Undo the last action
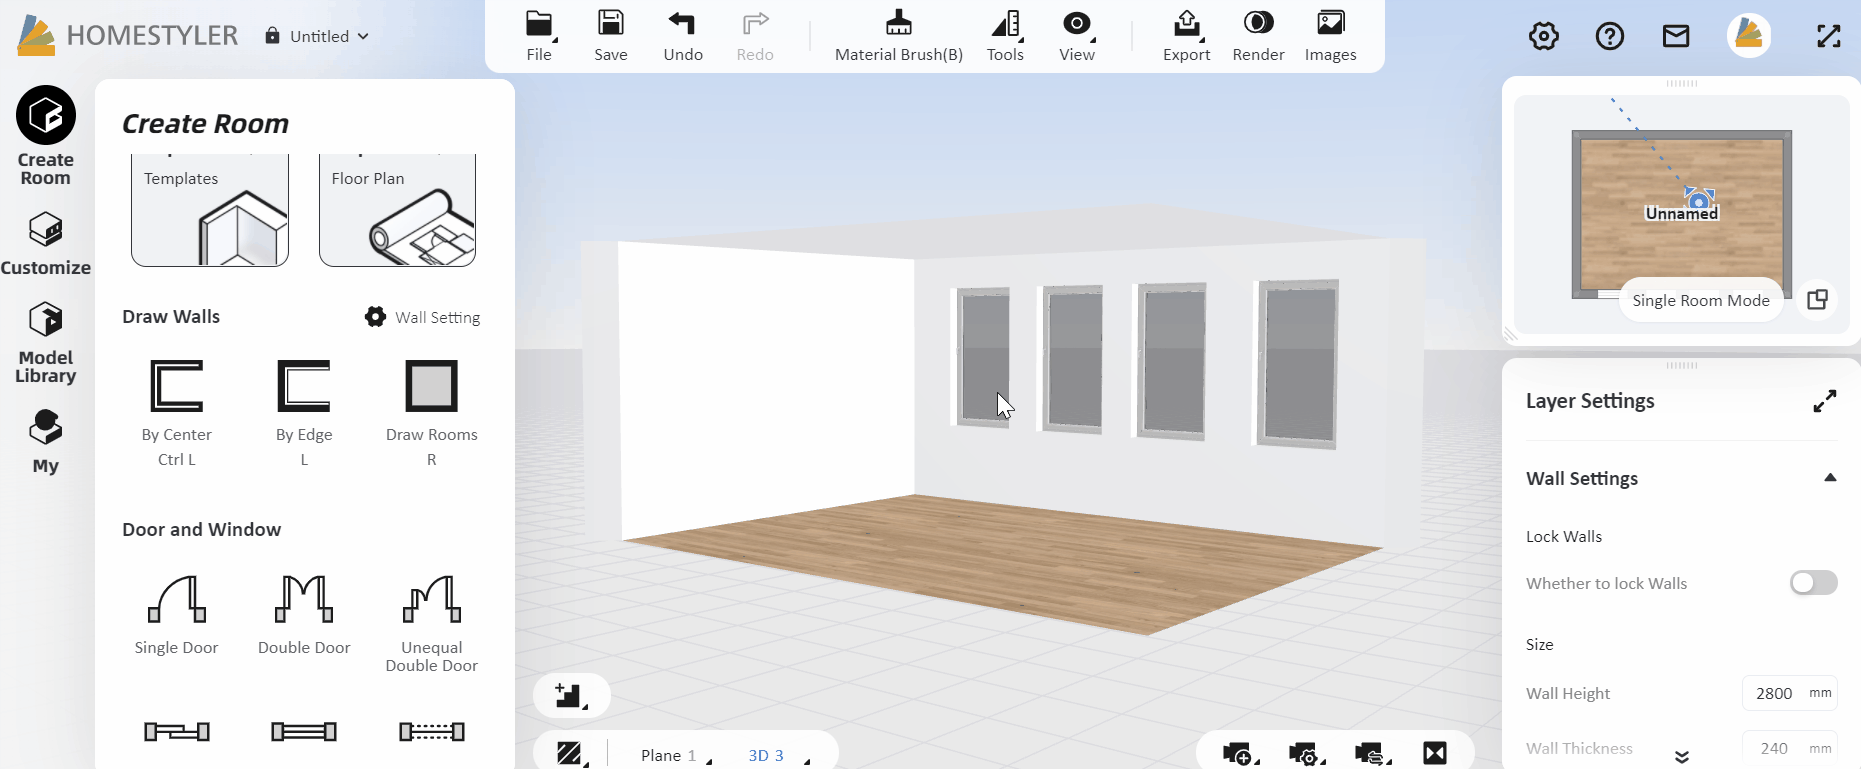 tap(683, 36)
